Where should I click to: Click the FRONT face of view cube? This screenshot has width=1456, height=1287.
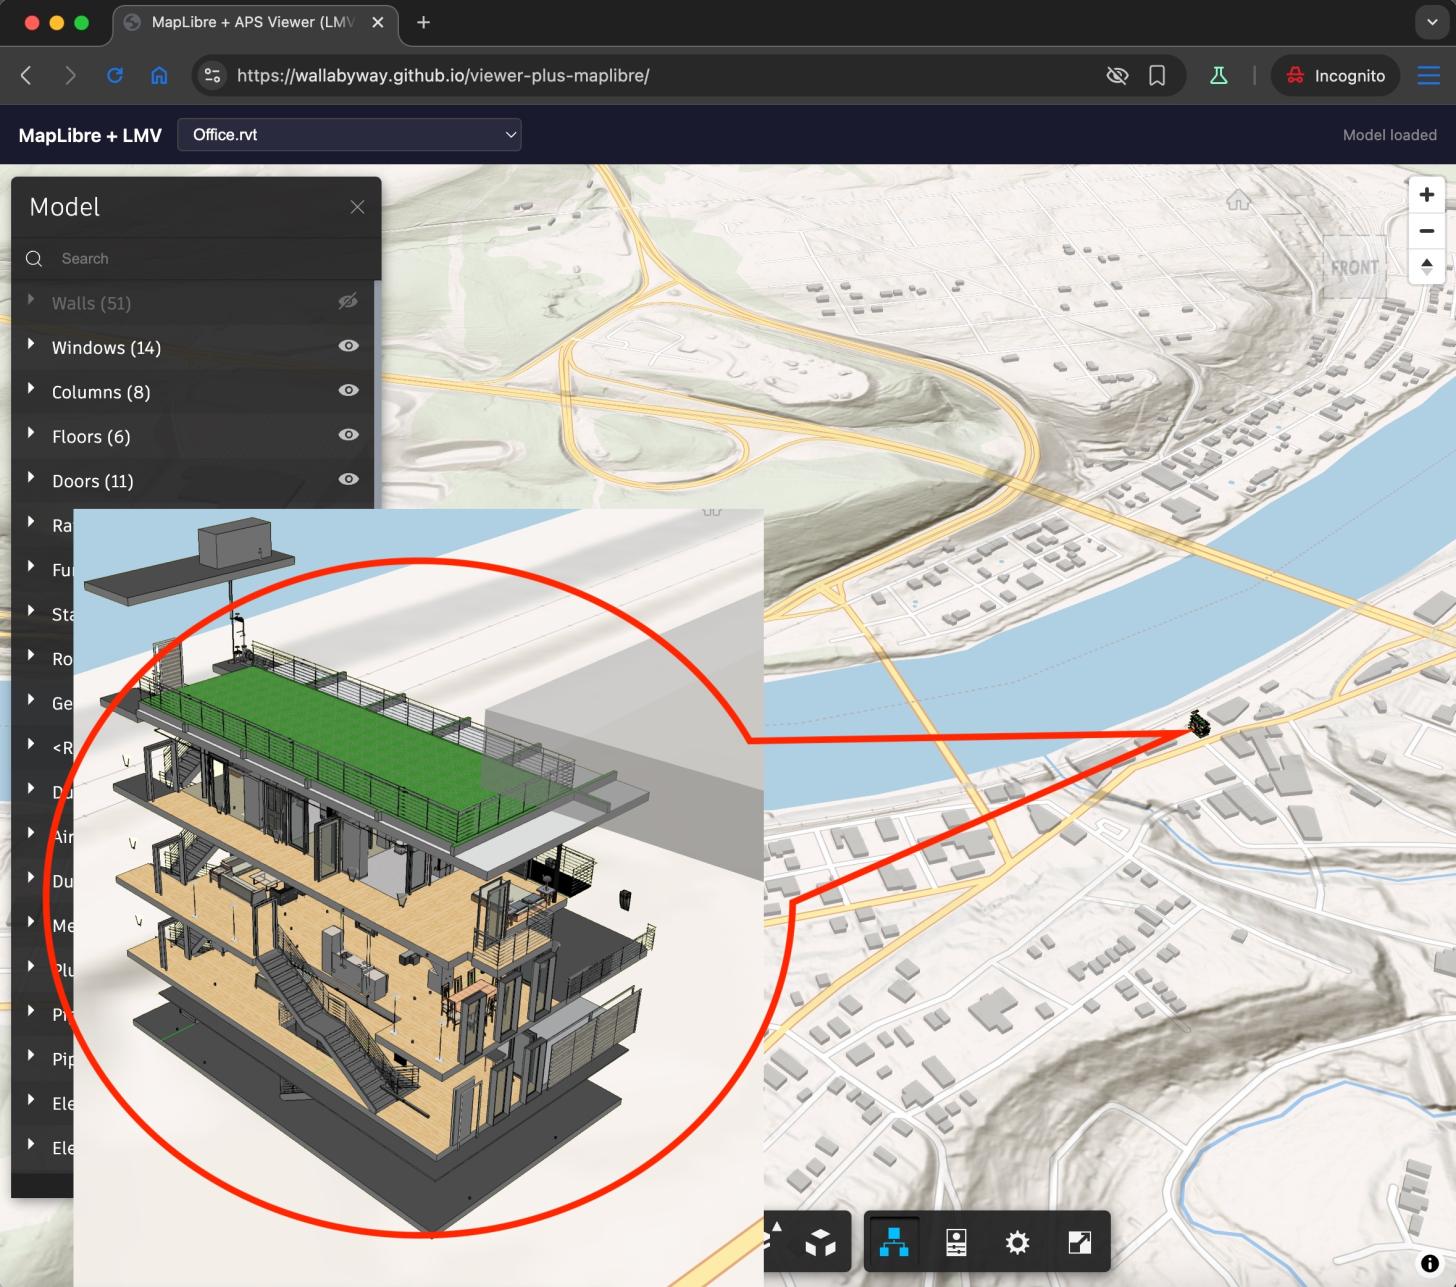point(1354,267)
